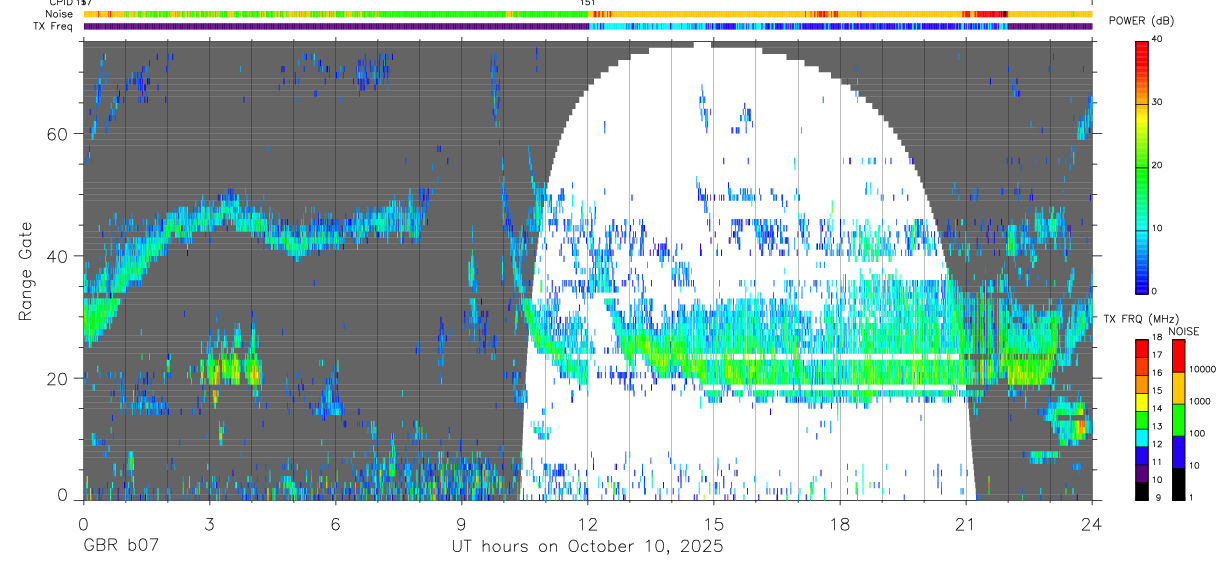Click the 30 value on the power scale
The image size is (1228, 567).
click(x=1158, y=103)
